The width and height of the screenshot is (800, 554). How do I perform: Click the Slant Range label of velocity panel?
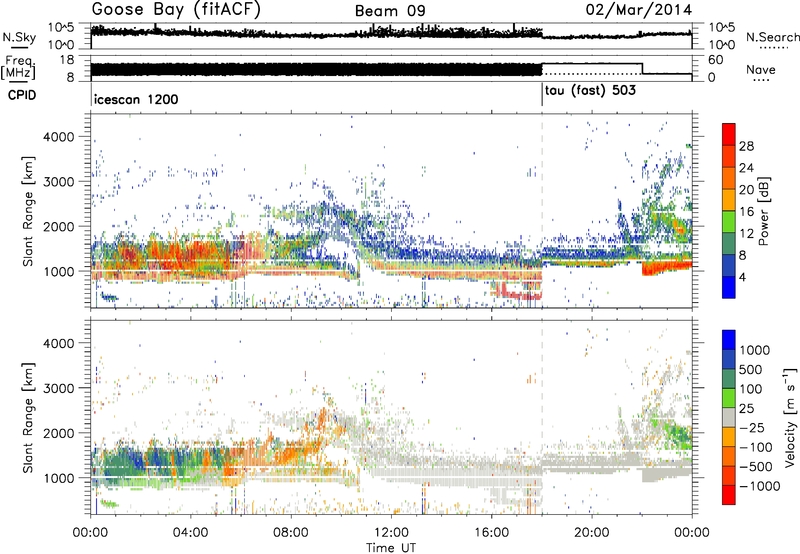(x=28, y=417)
